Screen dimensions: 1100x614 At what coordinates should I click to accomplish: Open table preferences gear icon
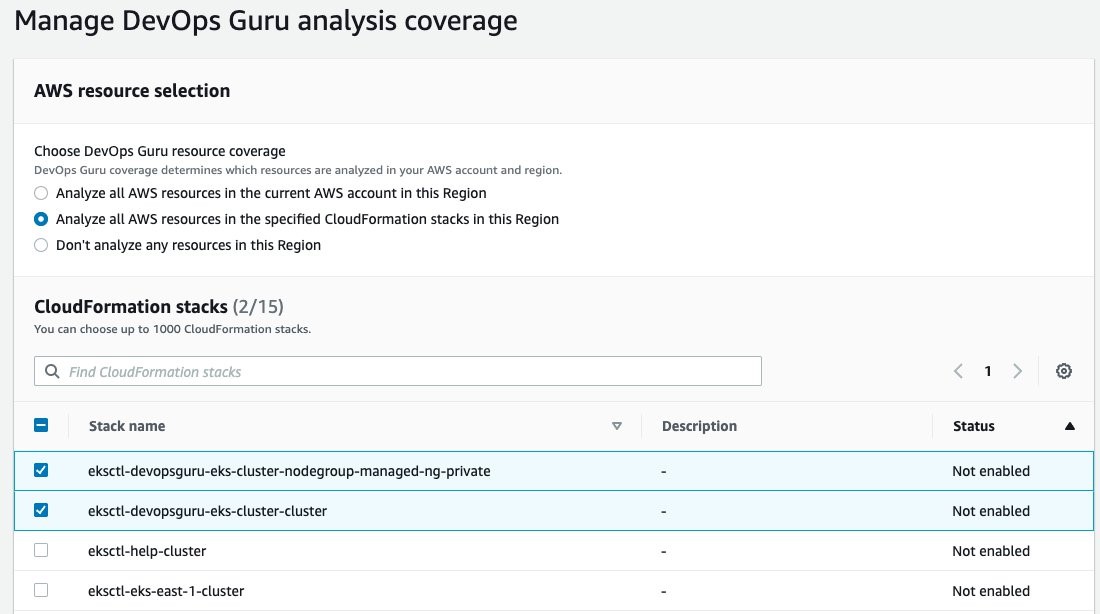[1064, 371]
